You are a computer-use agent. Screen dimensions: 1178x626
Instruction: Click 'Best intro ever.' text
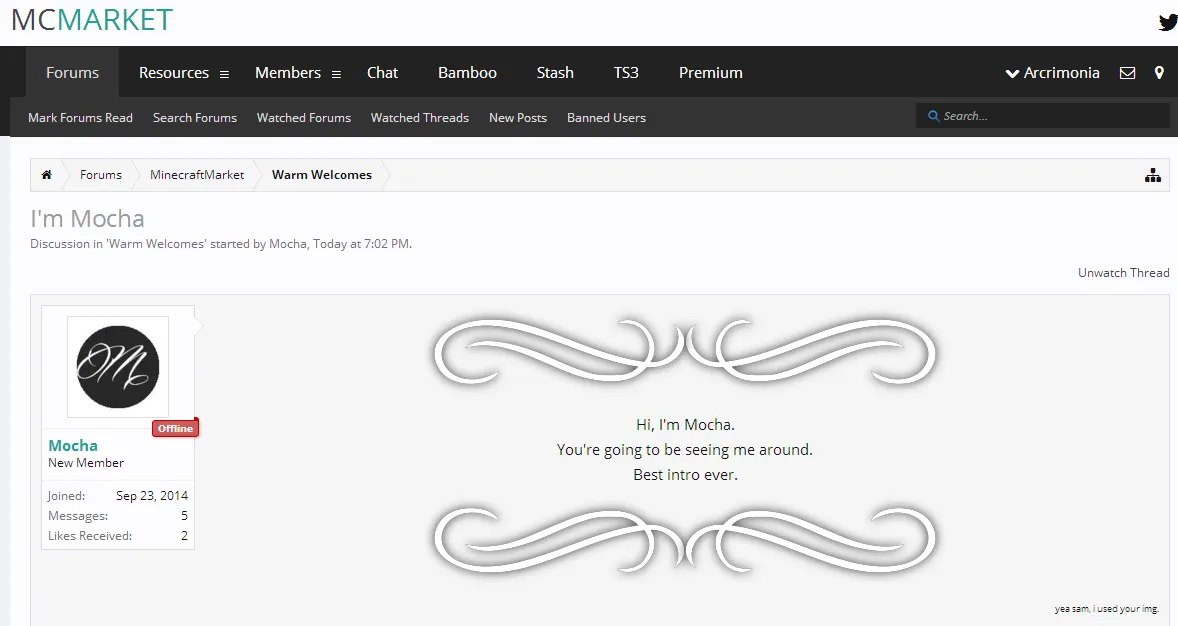tap(685, 475)
